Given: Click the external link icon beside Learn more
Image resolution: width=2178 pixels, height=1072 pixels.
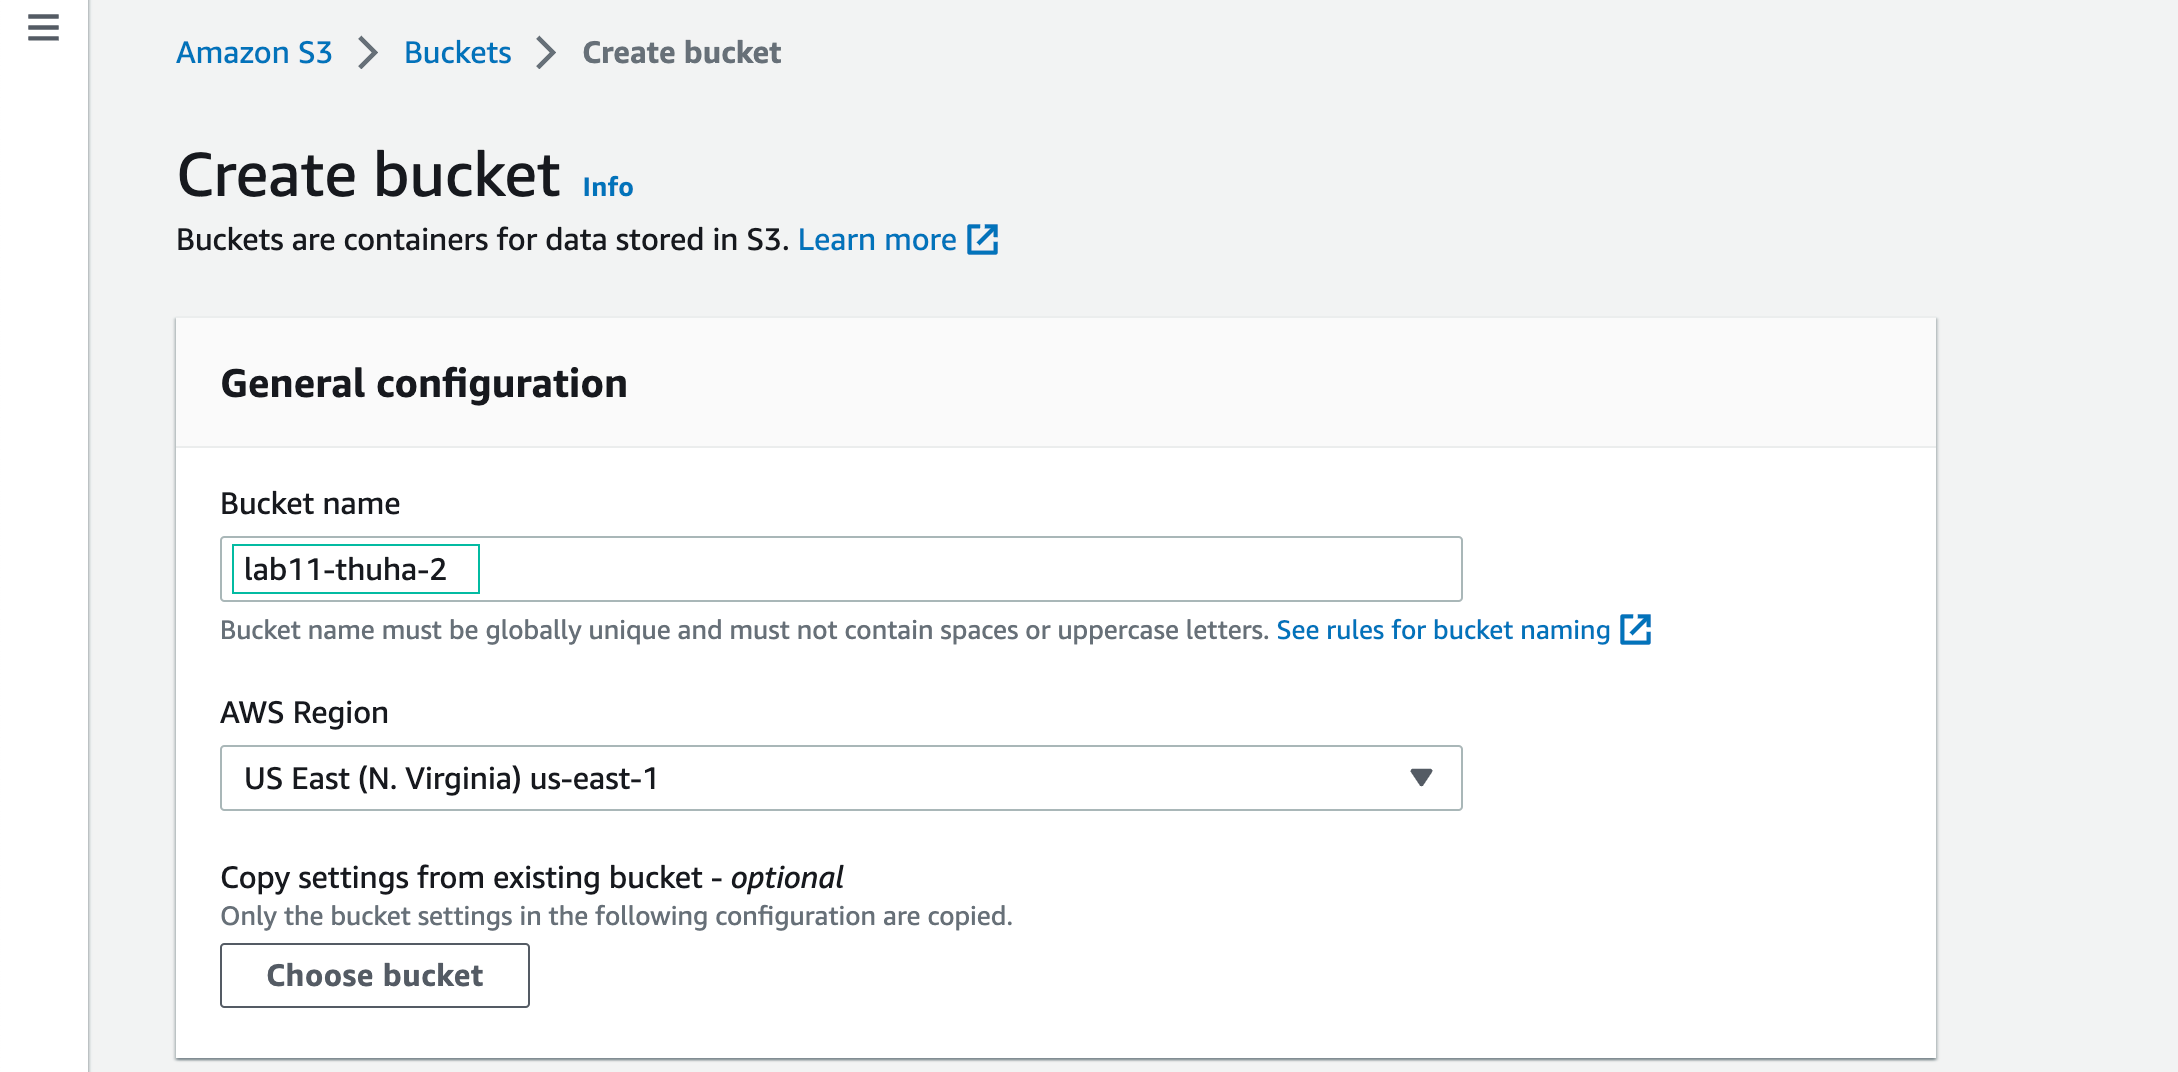Looking at the screenshot, I should click(984, 240).
